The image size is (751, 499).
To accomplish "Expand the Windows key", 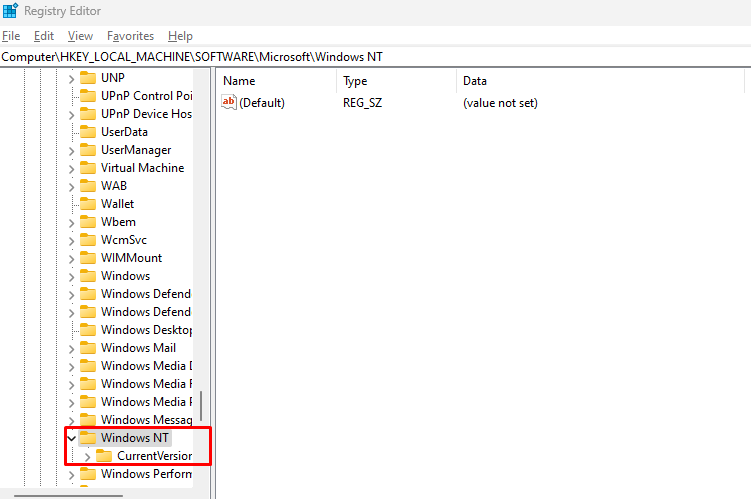I will click(71, 277).
